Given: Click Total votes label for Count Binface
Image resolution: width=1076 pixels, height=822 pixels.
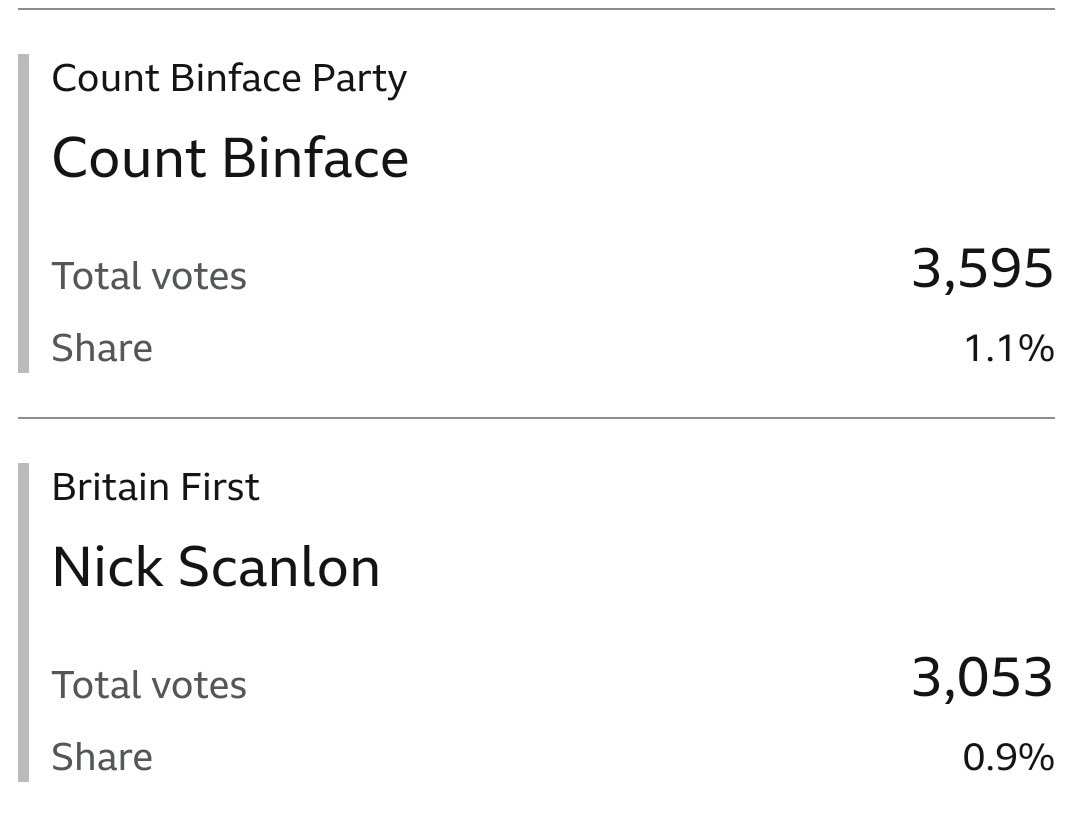Looking at the screenshot, I should [x=149, y=276].
